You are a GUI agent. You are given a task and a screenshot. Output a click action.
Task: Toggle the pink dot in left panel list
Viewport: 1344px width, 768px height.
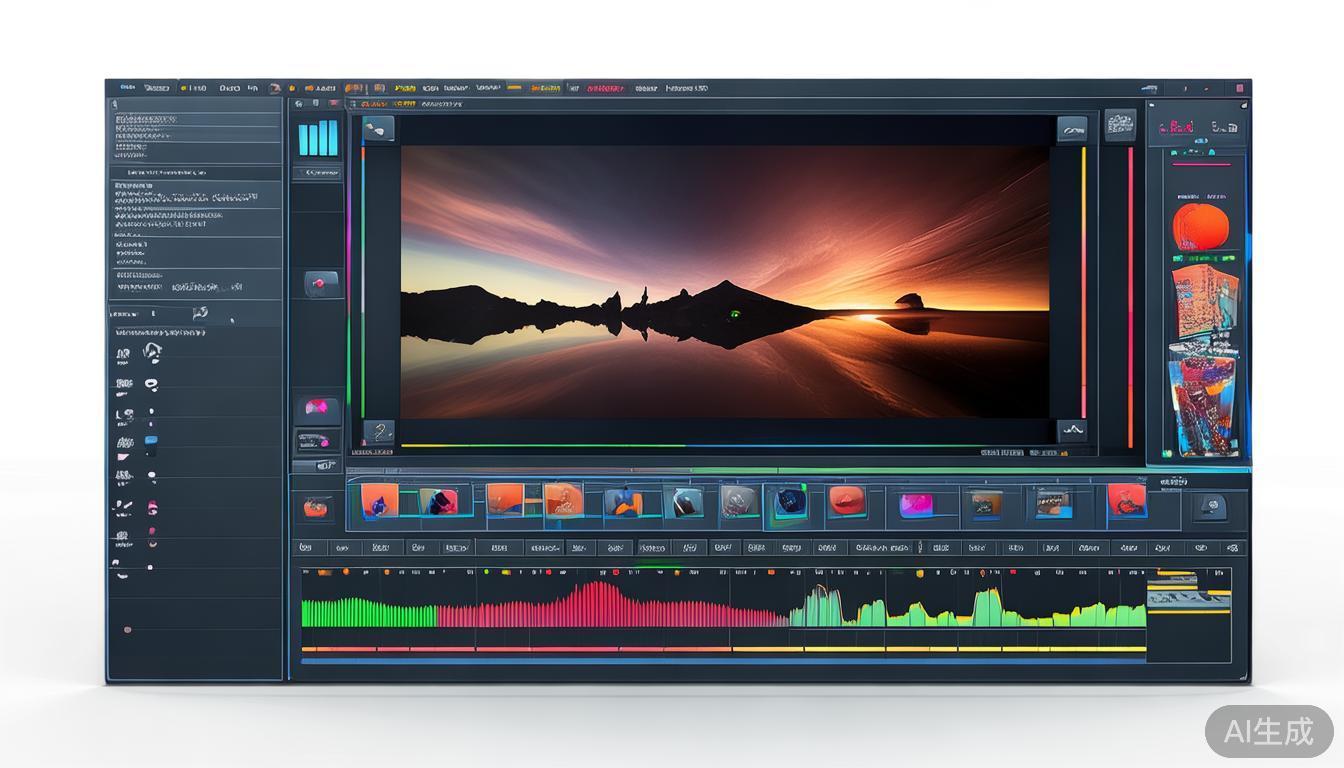[x=152, y=508]
